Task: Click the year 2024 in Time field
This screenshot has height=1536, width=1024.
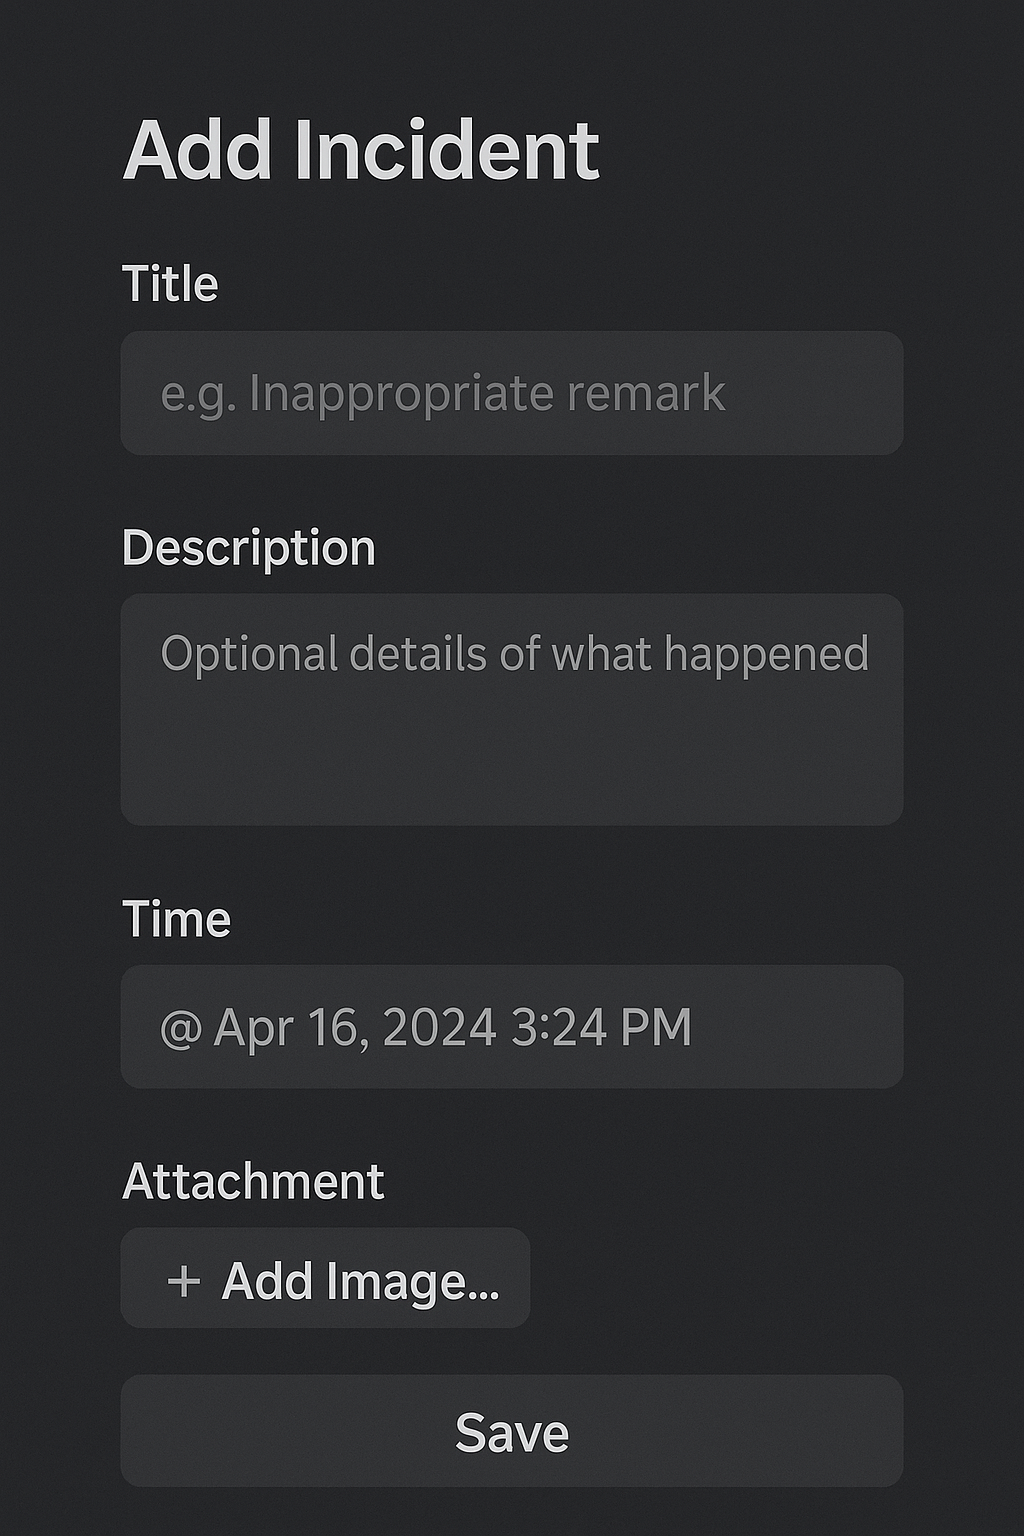Action: 440,1028
